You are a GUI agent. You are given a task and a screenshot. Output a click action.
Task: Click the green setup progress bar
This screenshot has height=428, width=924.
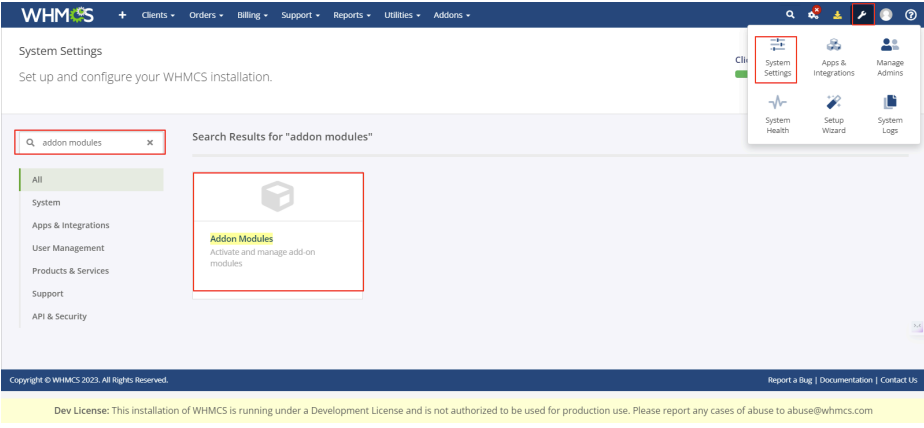(741, 74)
